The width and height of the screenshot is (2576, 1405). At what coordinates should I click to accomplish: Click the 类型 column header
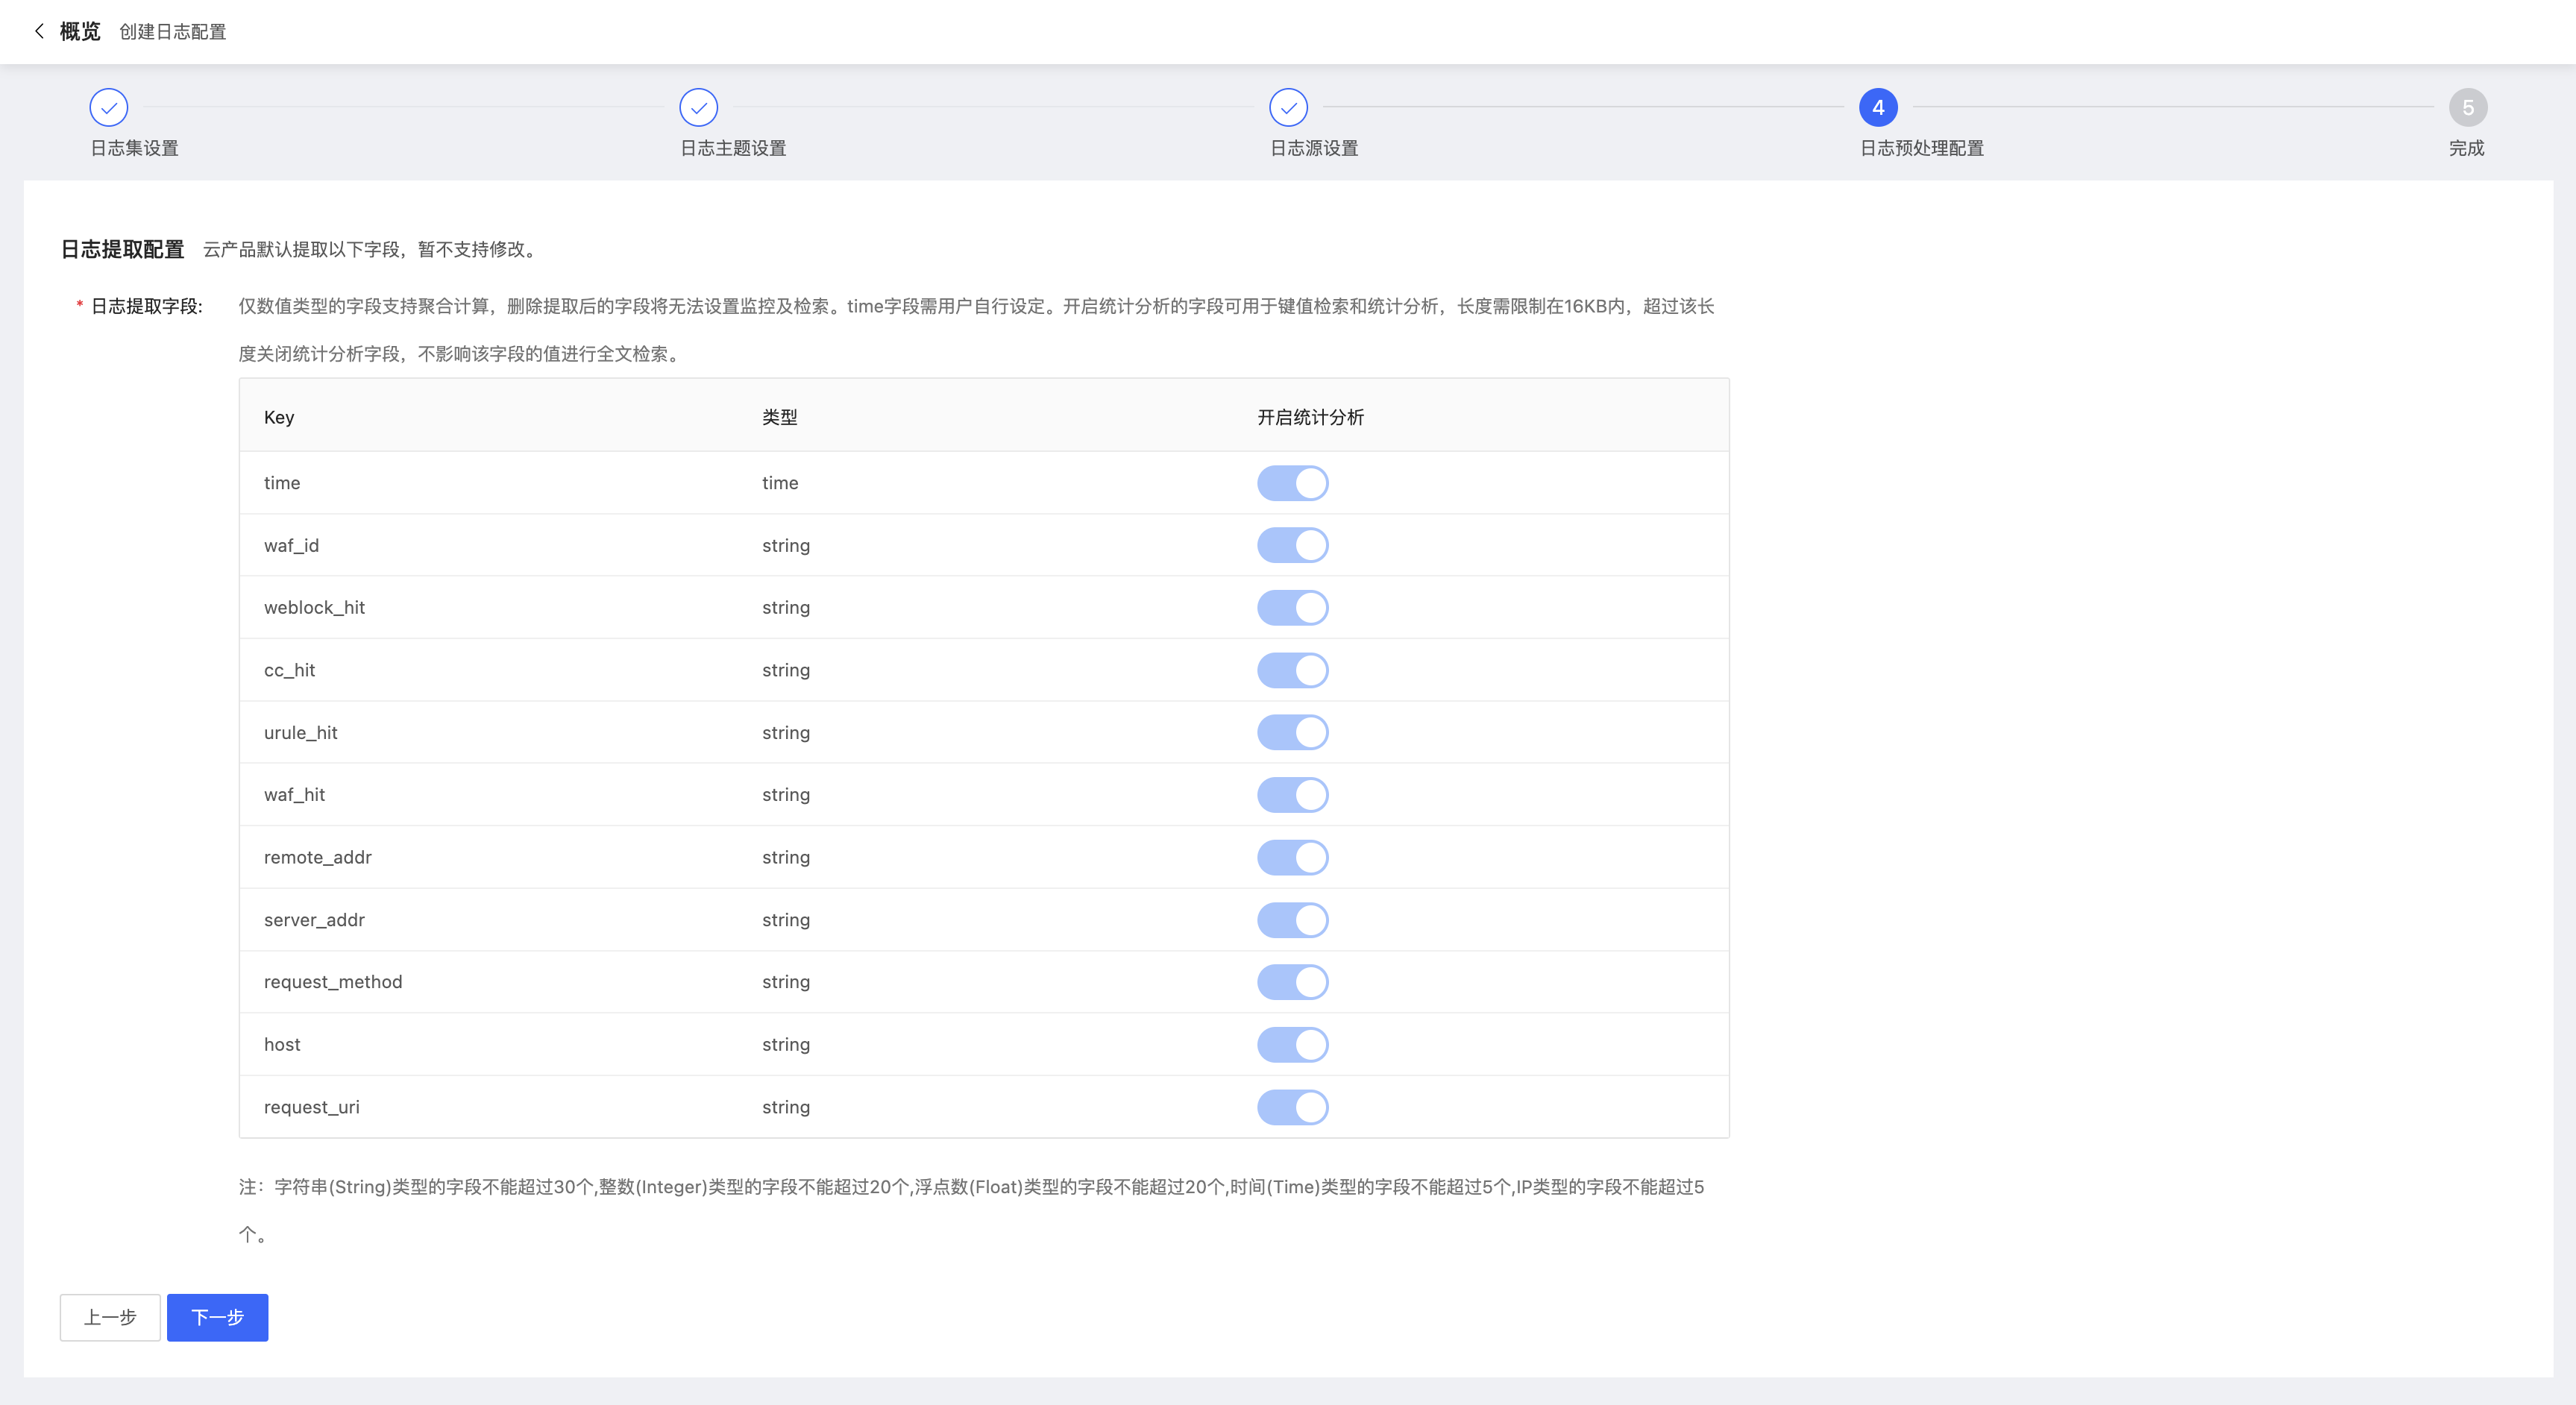pyautogui.click(x=780, y=417)
